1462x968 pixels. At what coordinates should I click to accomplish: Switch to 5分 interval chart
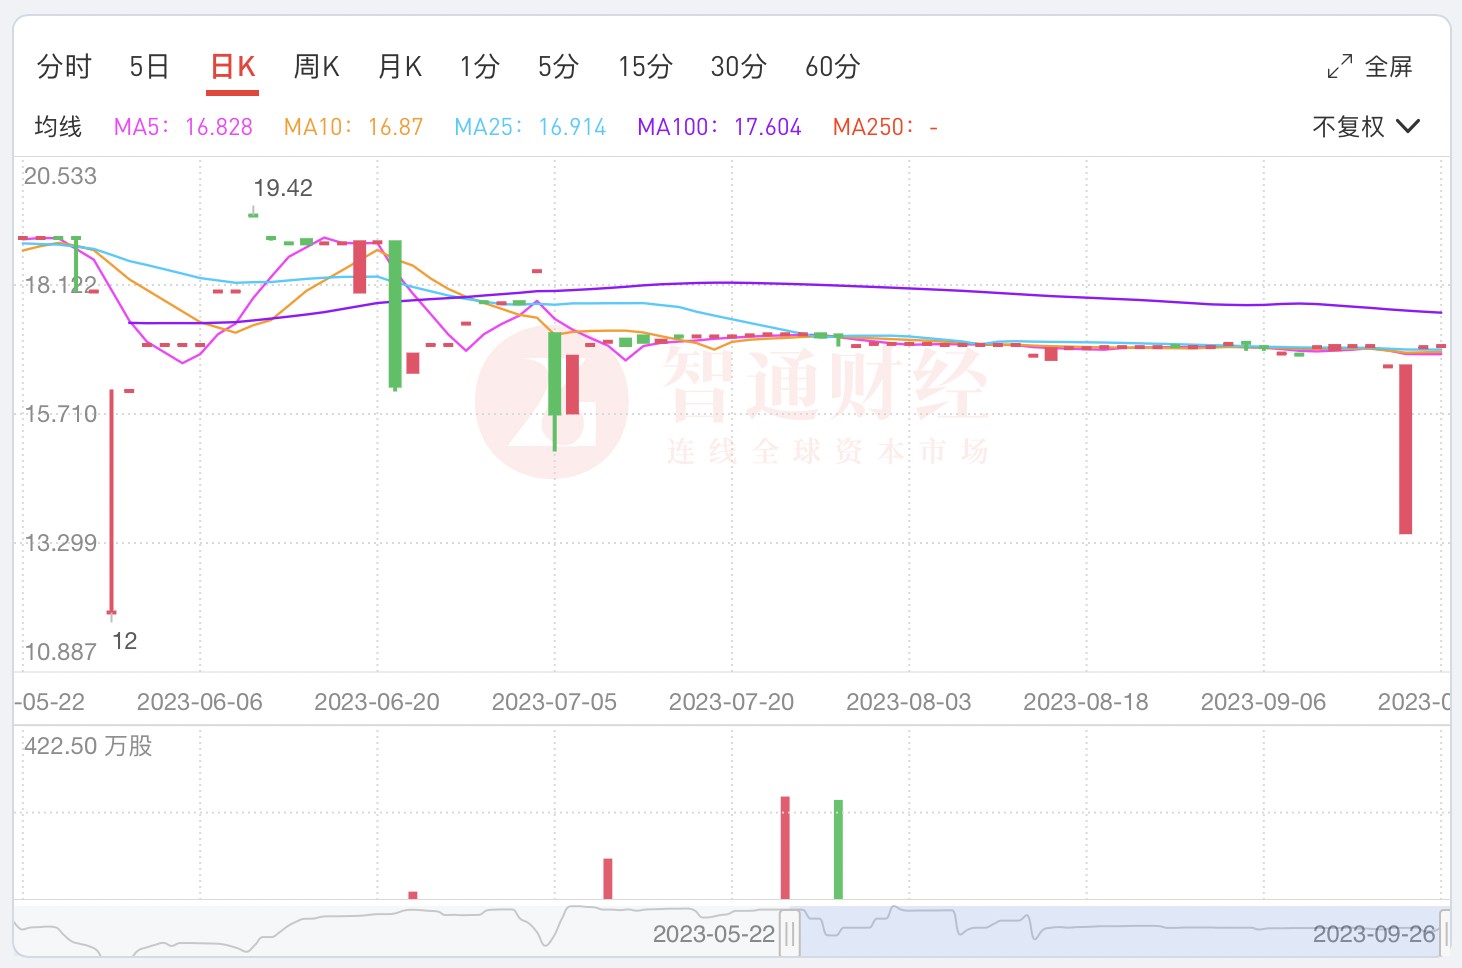(x=558, y=67)
